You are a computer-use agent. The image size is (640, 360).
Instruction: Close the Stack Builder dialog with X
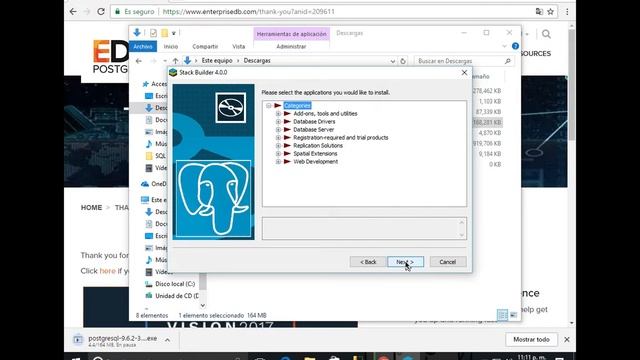(x=464, y=73)
